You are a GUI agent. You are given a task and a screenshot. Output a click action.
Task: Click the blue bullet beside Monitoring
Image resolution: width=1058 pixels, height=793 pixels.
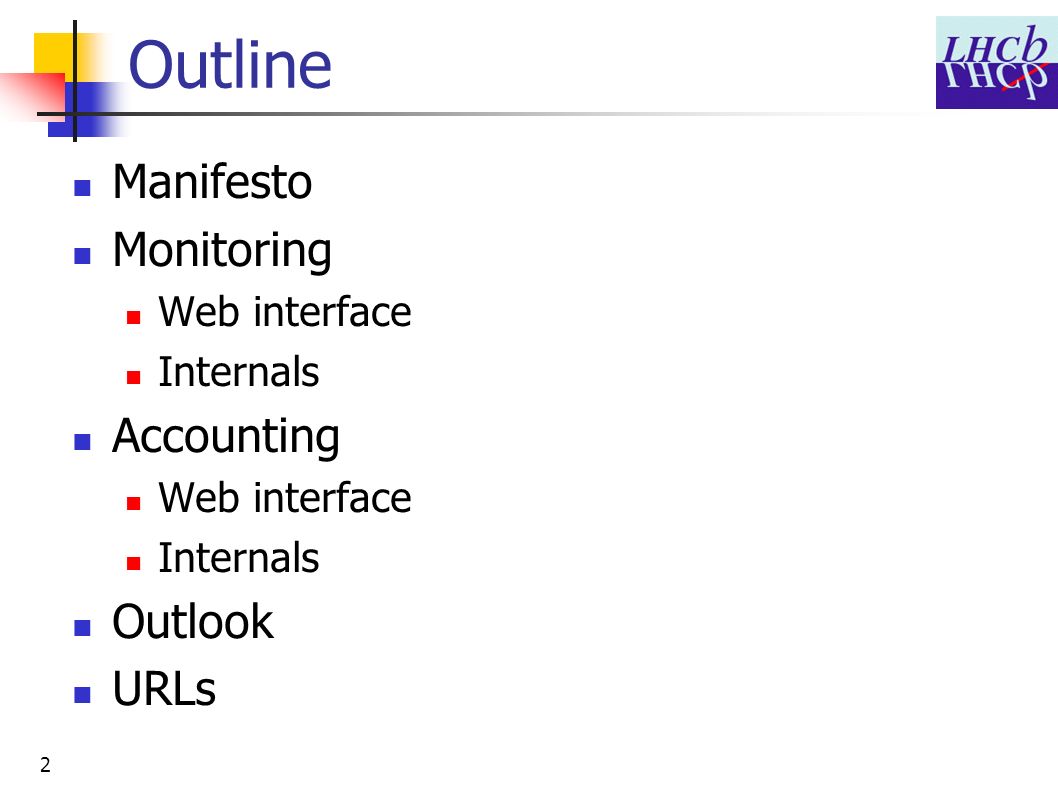pos(82,256)
